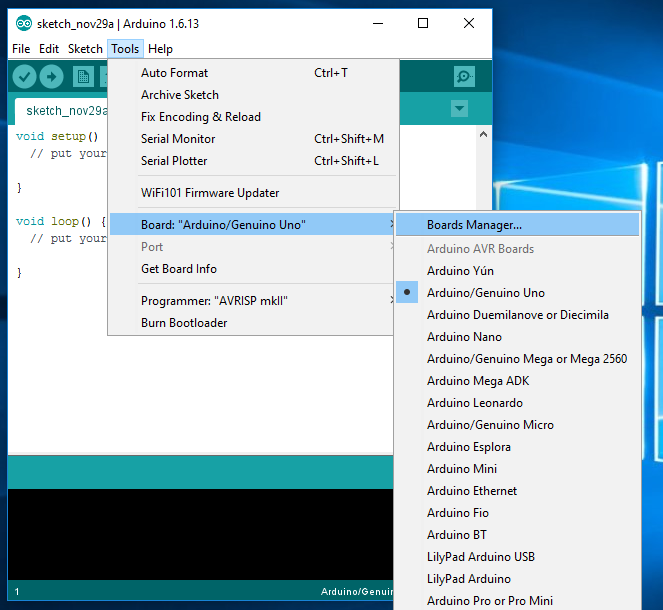663x610 pixels.
Task: Select Arduino BT board
Action: (x=517, y=534)
